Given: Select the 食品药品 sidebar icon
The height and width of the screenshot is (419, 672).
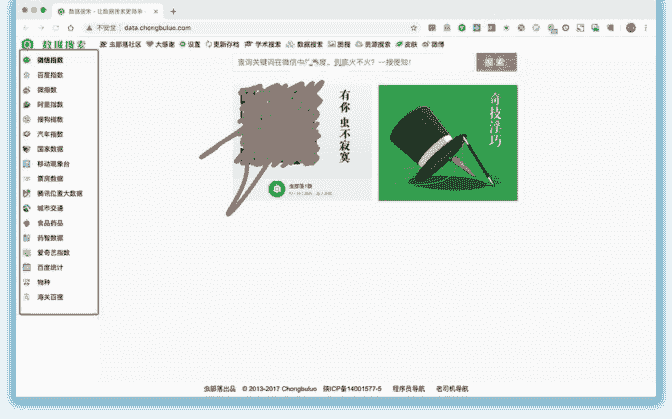Looking at the screenshot, I should coord(27,223).
